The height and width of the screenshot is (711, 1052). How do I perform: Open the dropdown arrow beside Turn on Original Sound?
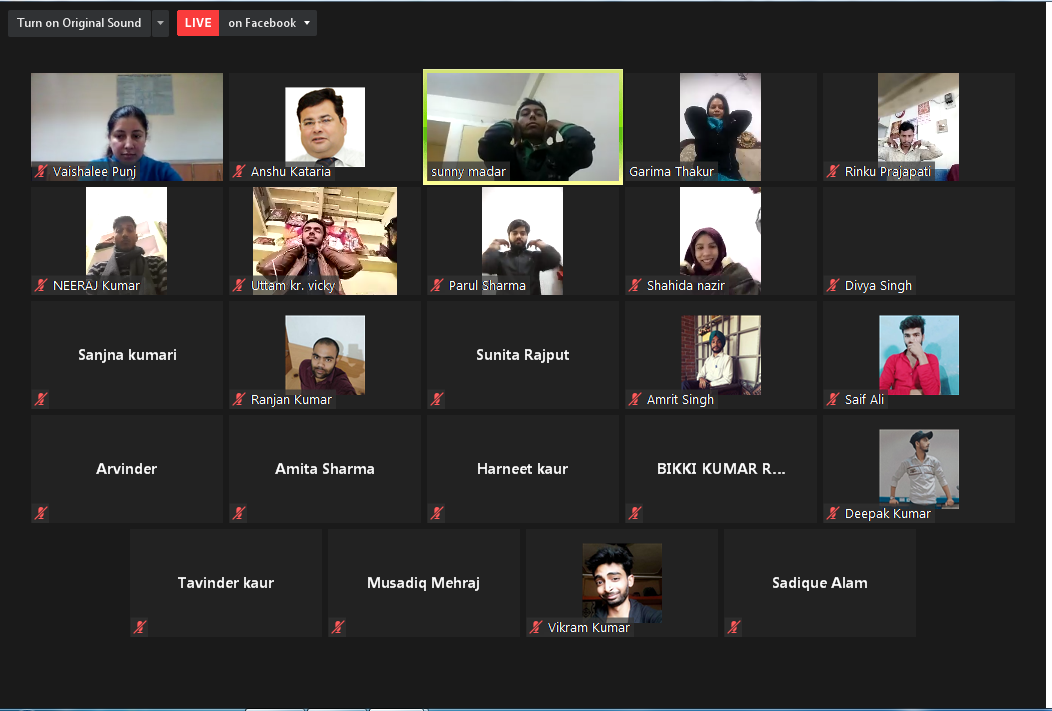coord(160,23)
